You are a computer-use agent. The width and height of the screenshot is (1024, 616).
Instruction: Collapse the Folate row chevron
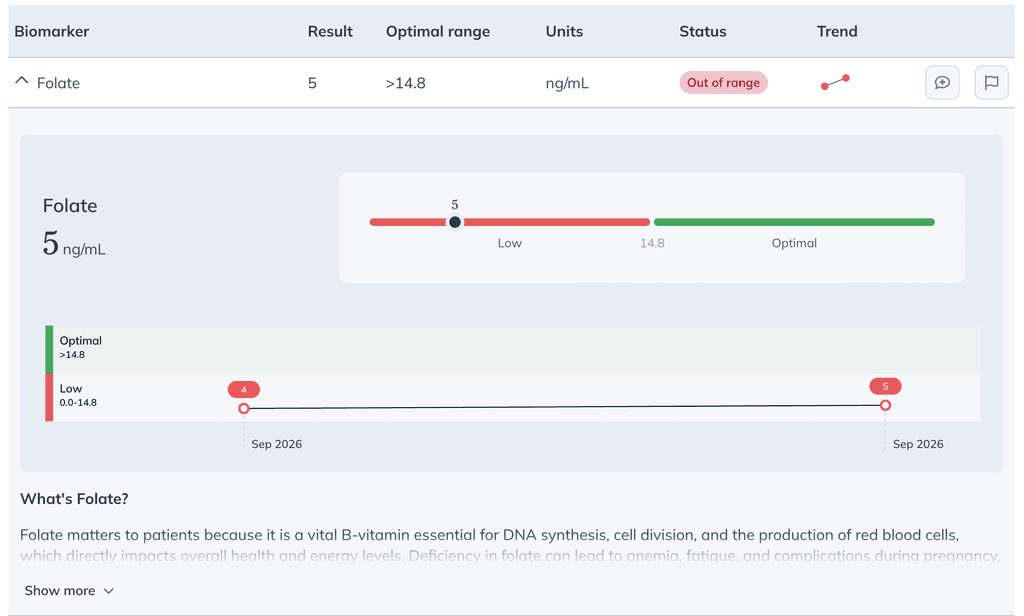(22, 81)
